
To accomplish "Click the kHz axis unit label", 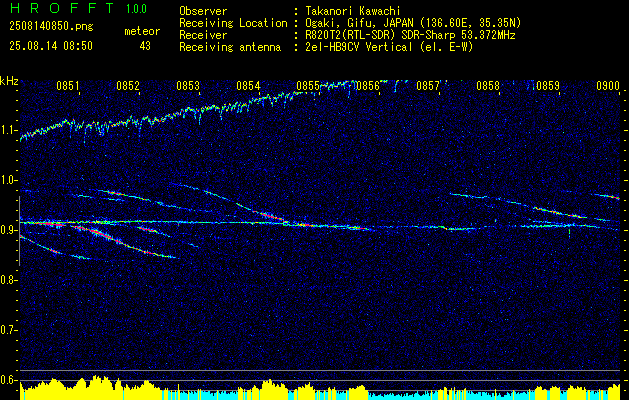I will coord(9,81).
